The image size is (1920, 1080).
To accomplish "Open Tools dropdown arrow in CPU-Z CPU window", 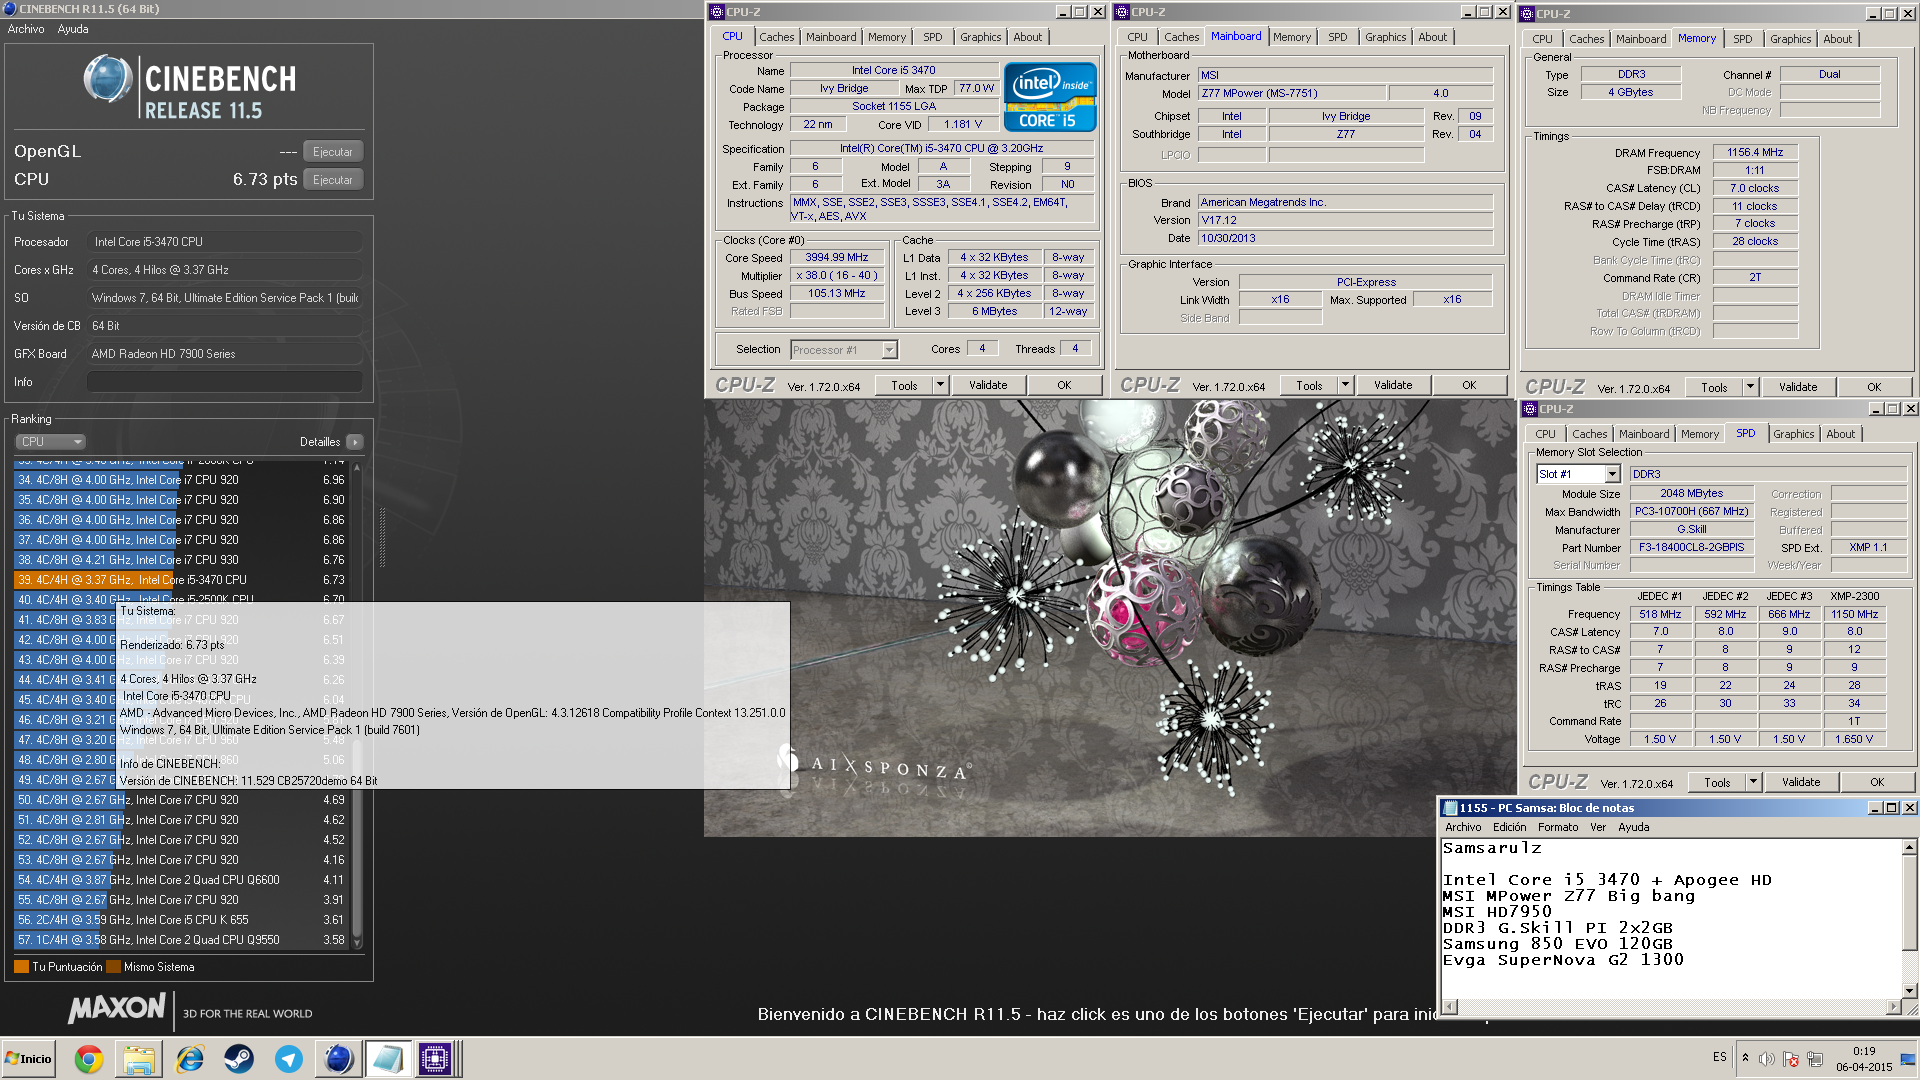I will tap(940, 385).
